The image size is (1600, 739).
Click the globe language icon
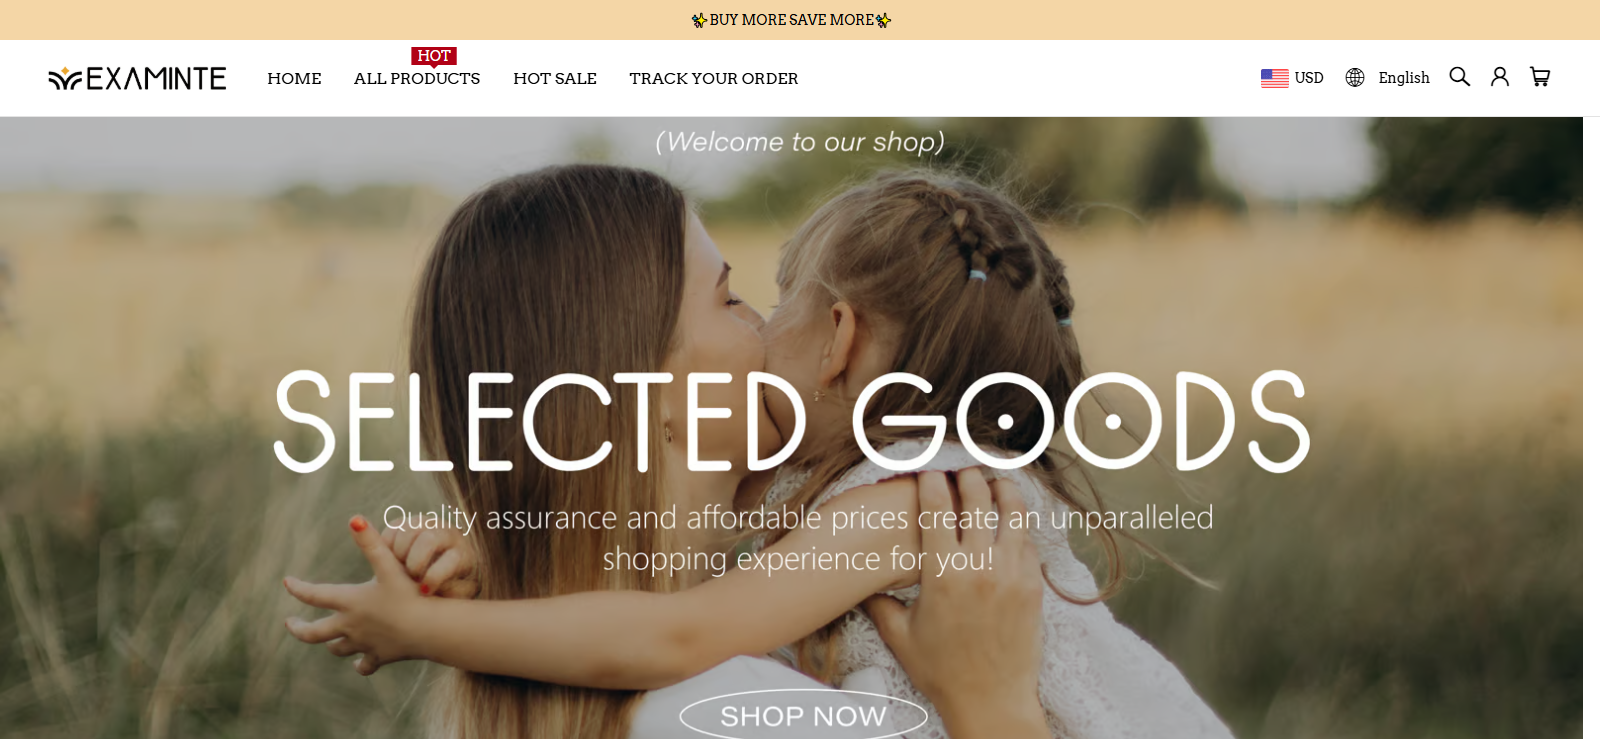1355,78
